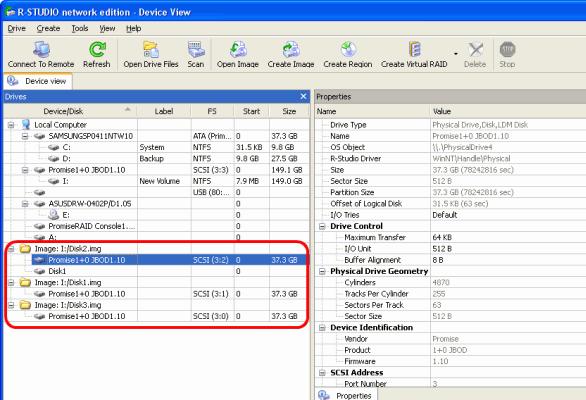This screenshot has height=400, width=586.
Task: Select the Properties tab at the bottom
Action: (347, 395)
